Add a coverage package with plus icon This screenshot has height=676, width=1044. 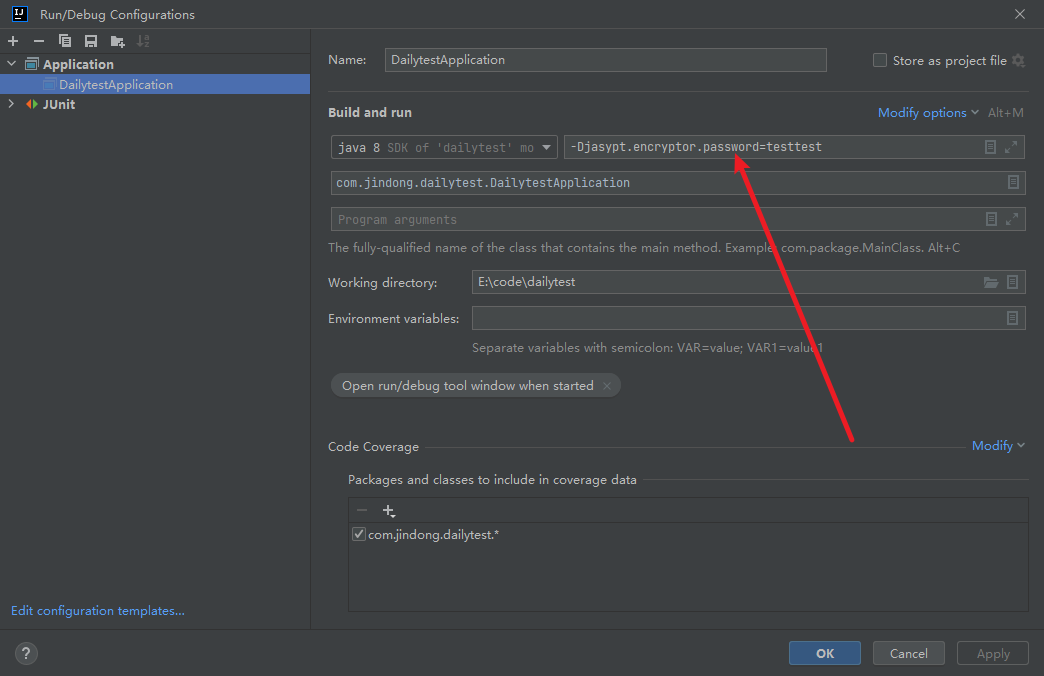(389, 511)
